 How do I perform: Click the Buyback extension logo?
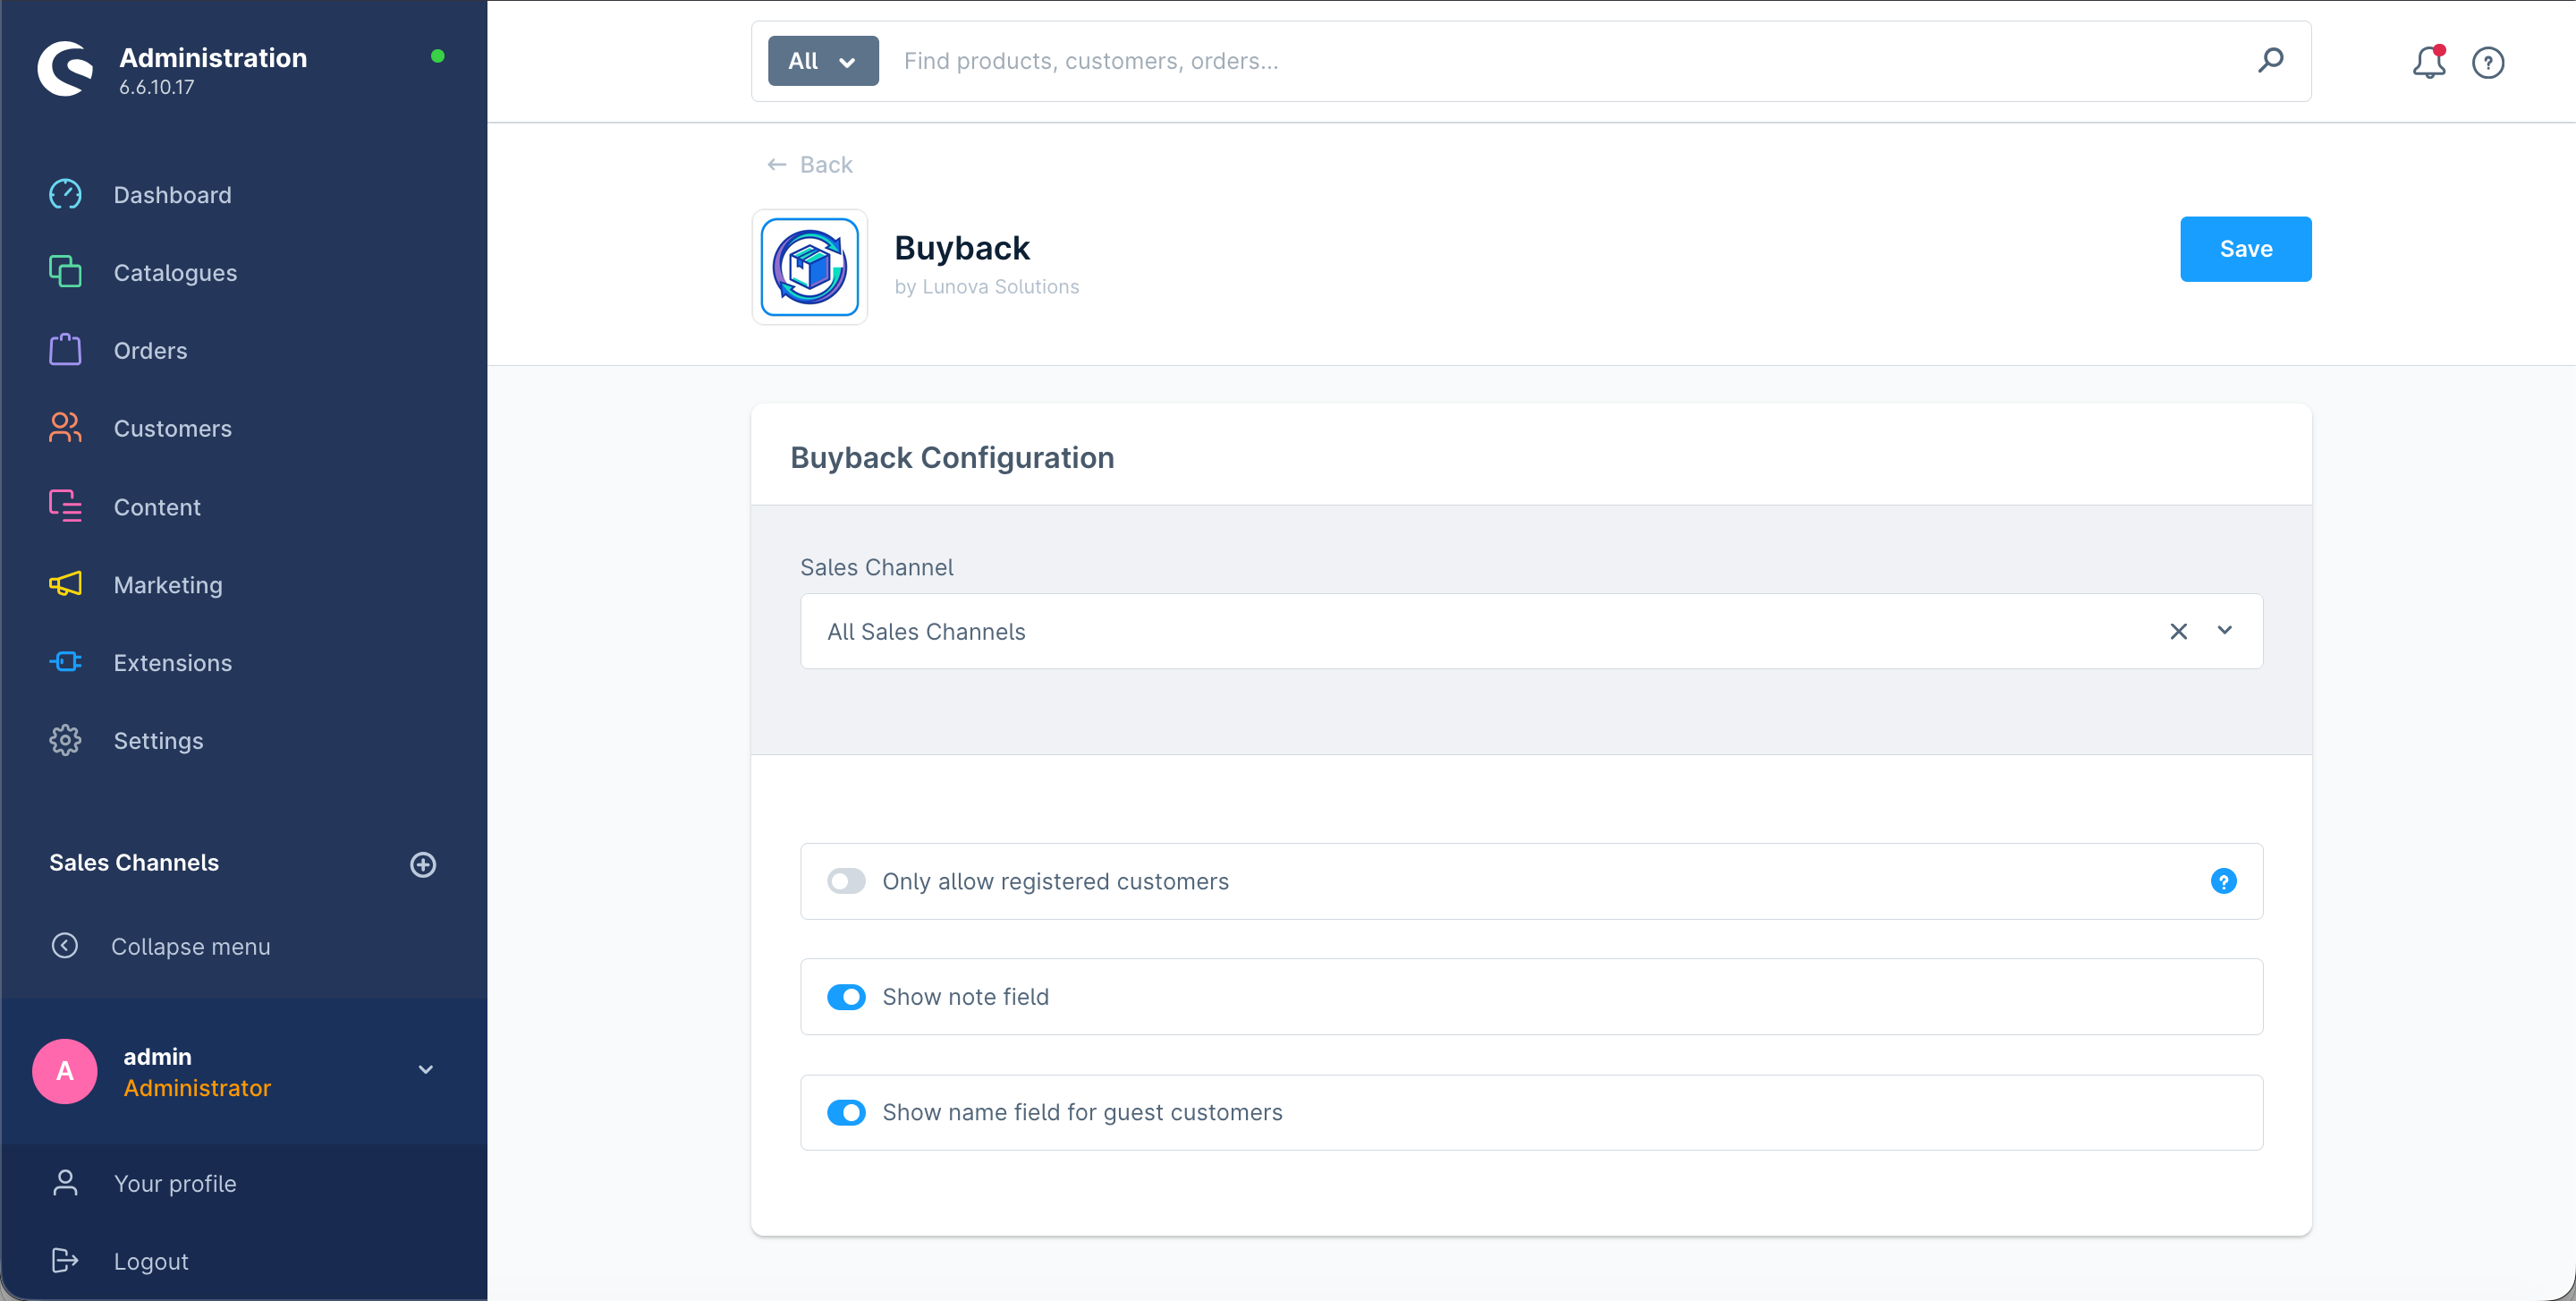809,267
